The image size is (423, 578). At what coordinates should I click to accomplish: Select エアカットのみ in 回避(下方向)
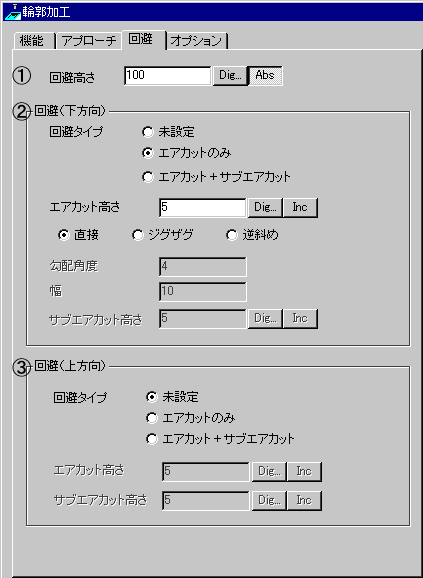pyautogui.click(x=187, y=154)
